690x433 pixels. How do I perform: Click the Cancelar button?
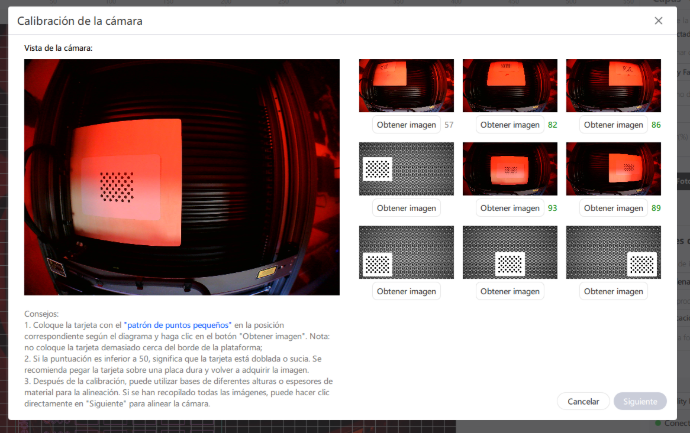coord(583,401)
